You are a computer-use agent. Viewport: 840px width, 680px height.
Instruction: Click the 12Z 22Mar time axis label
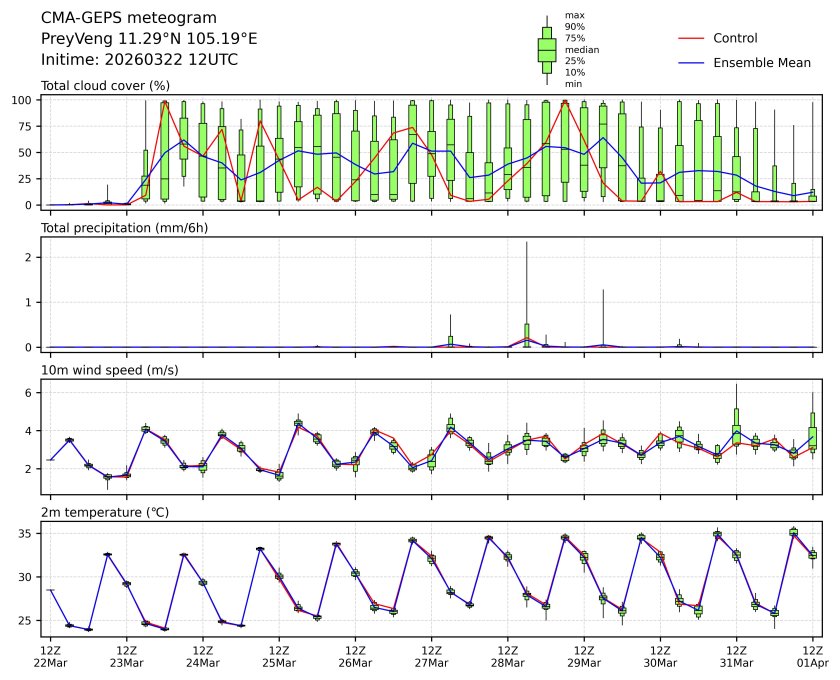point(50,655)
